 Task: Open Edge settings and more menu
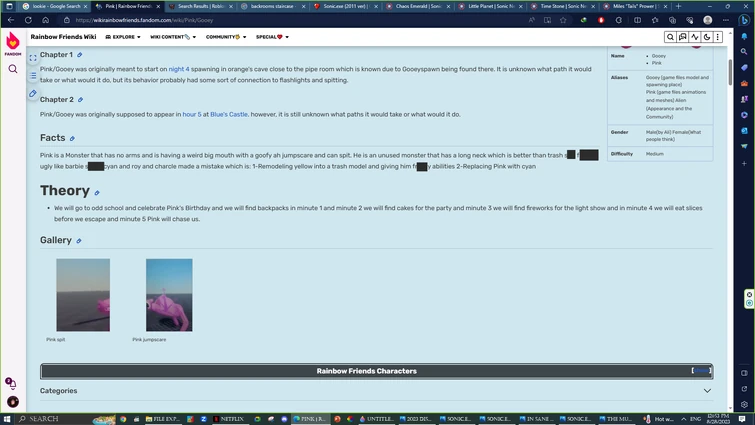[726, 20]
